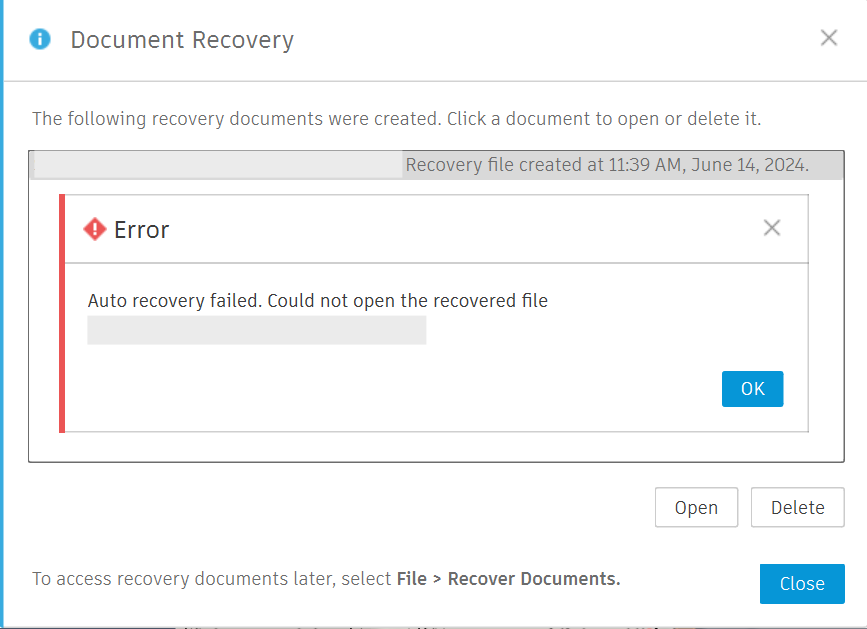Click the Document Recovery title
Viewport: 867px width, 629px height.
click(x=182, y=39)
